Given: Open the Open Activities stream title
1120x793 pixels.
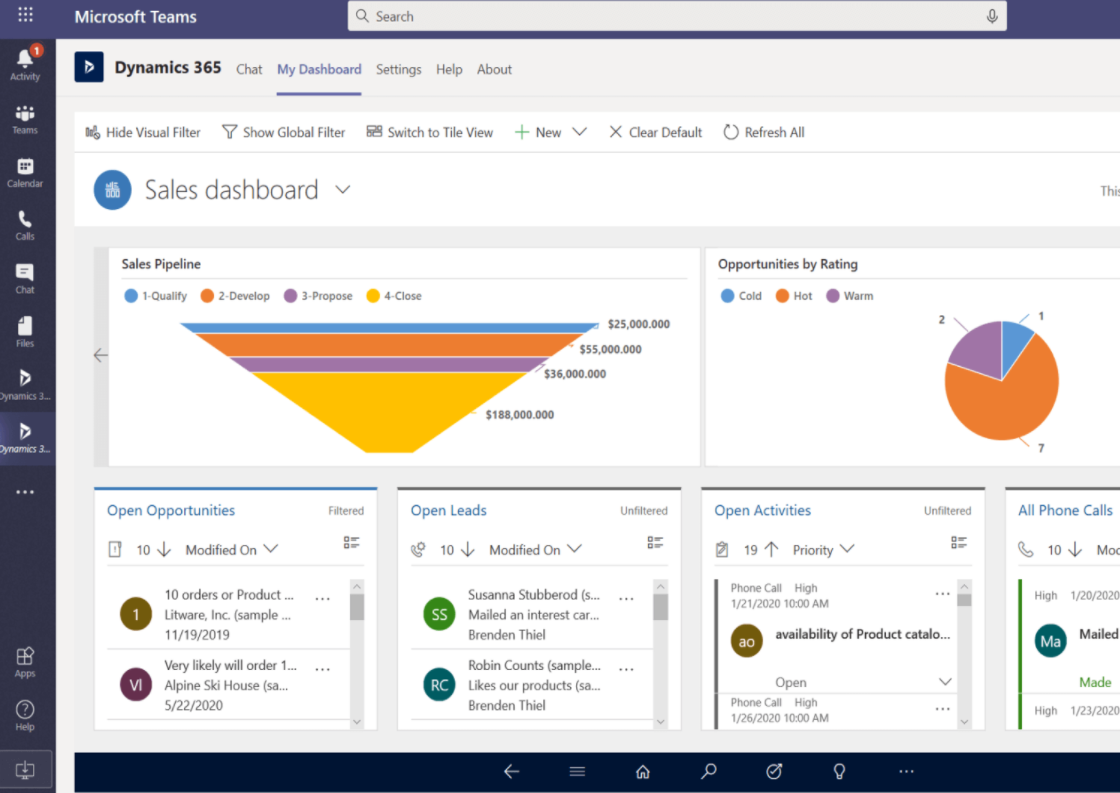Looking at the screenshot, I should pyautogui.click(x=763, y=510).
